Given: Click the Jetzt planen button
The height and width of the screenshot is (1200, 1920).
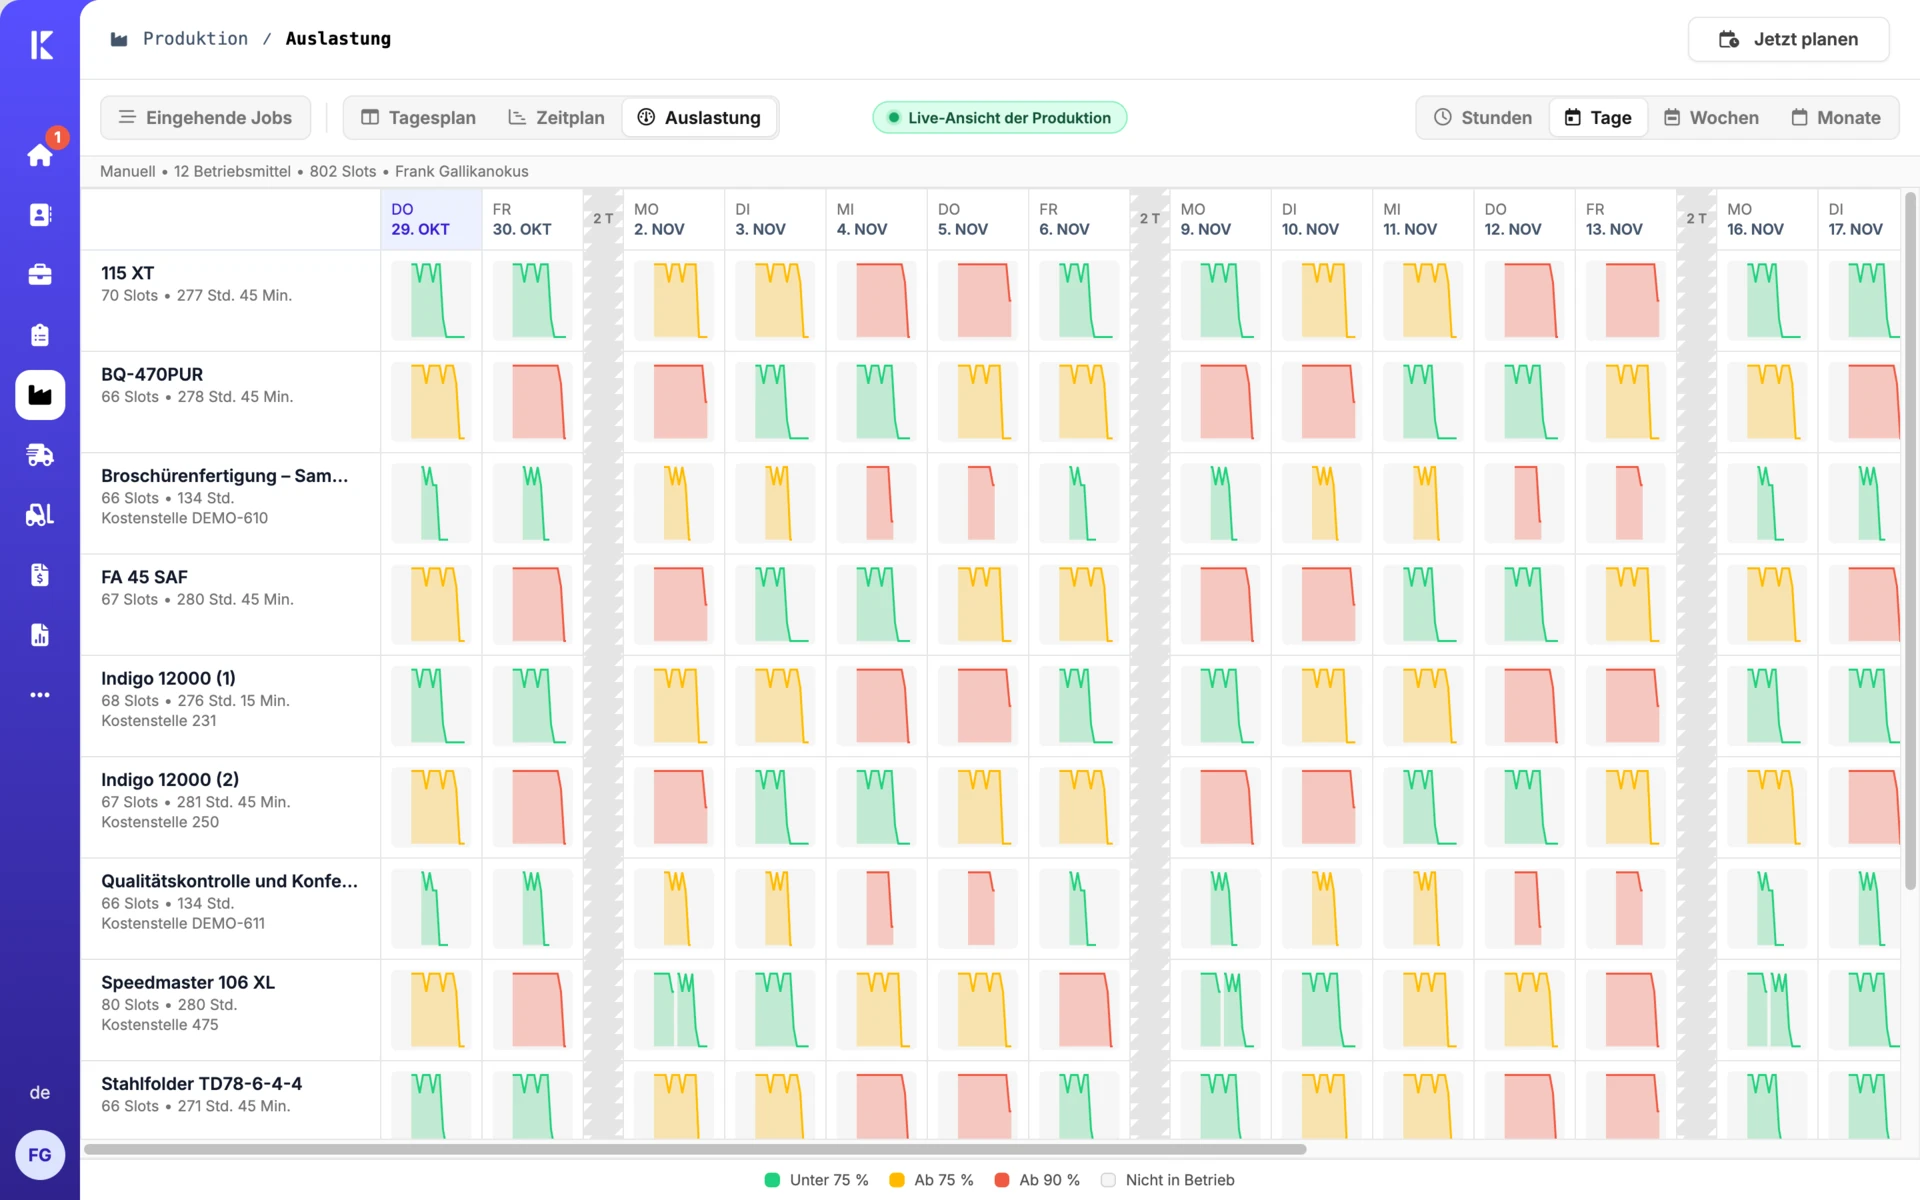Looking at the screenshot, I should tap(1788, 40).
